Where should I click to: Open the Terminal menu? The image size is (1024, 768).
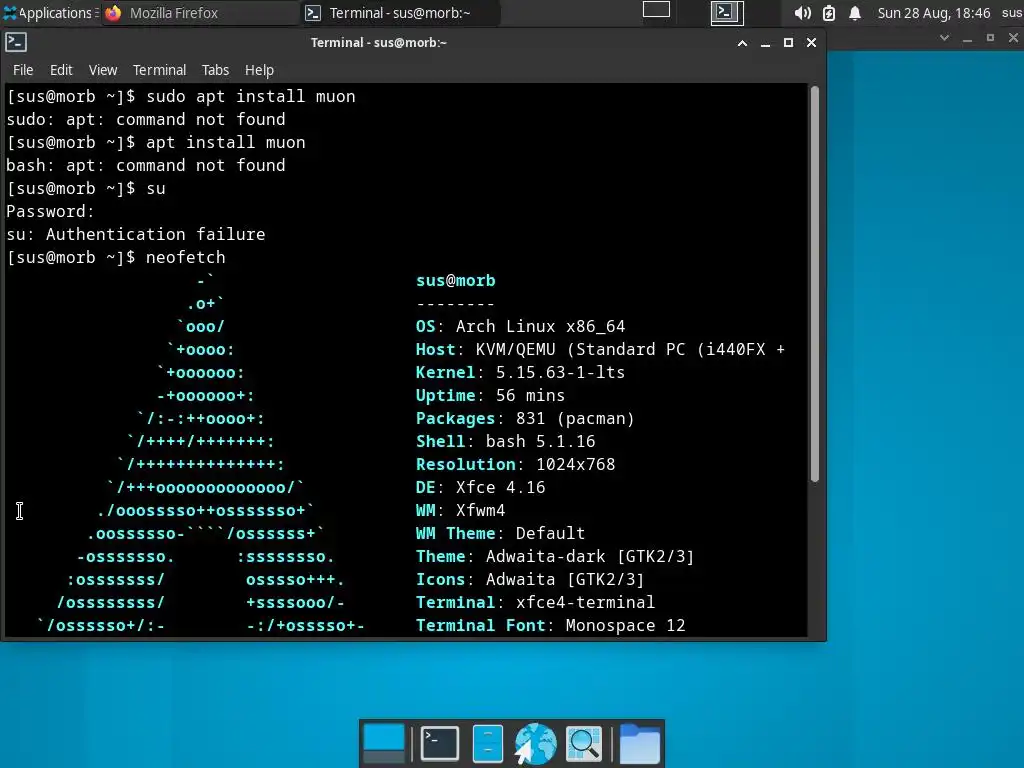point(159,70)
